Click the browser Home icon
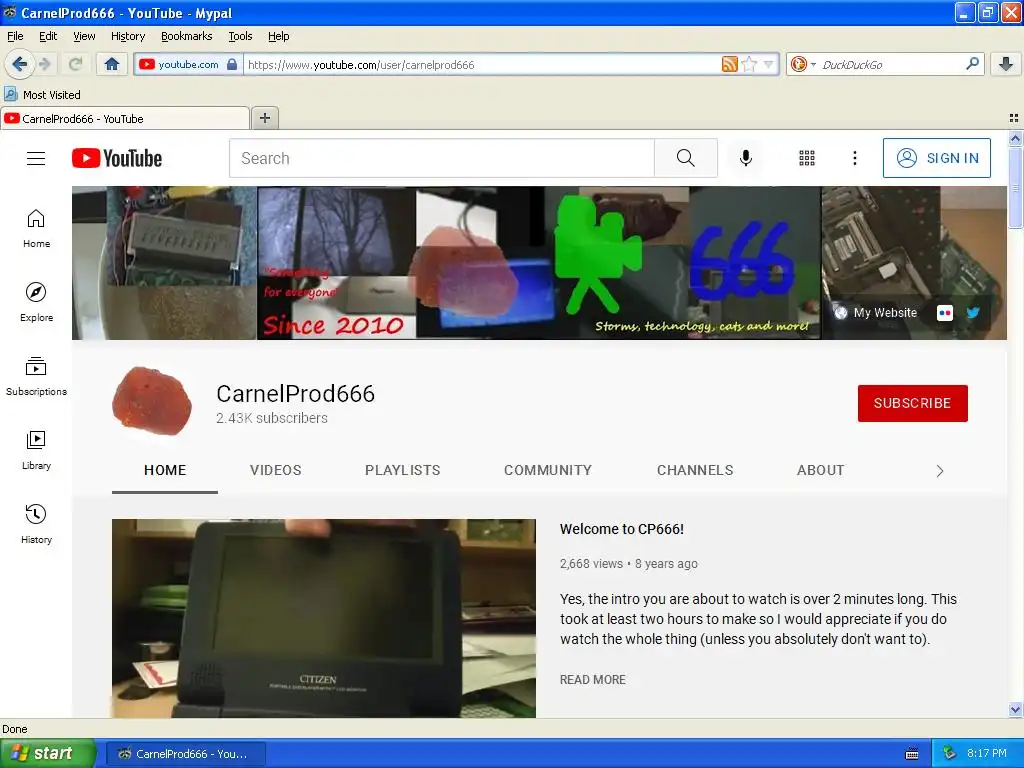 point(112,64)
